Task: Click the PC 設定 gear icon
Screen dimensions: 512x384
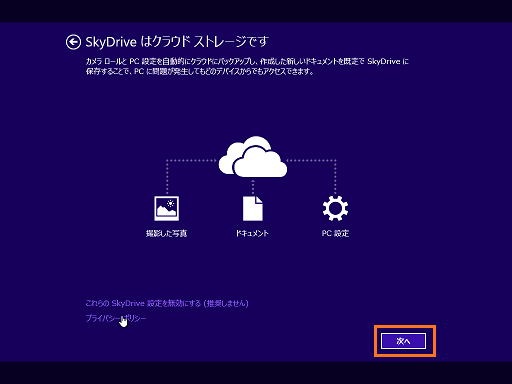Action: pyautogui.click(x=335, y=208)
